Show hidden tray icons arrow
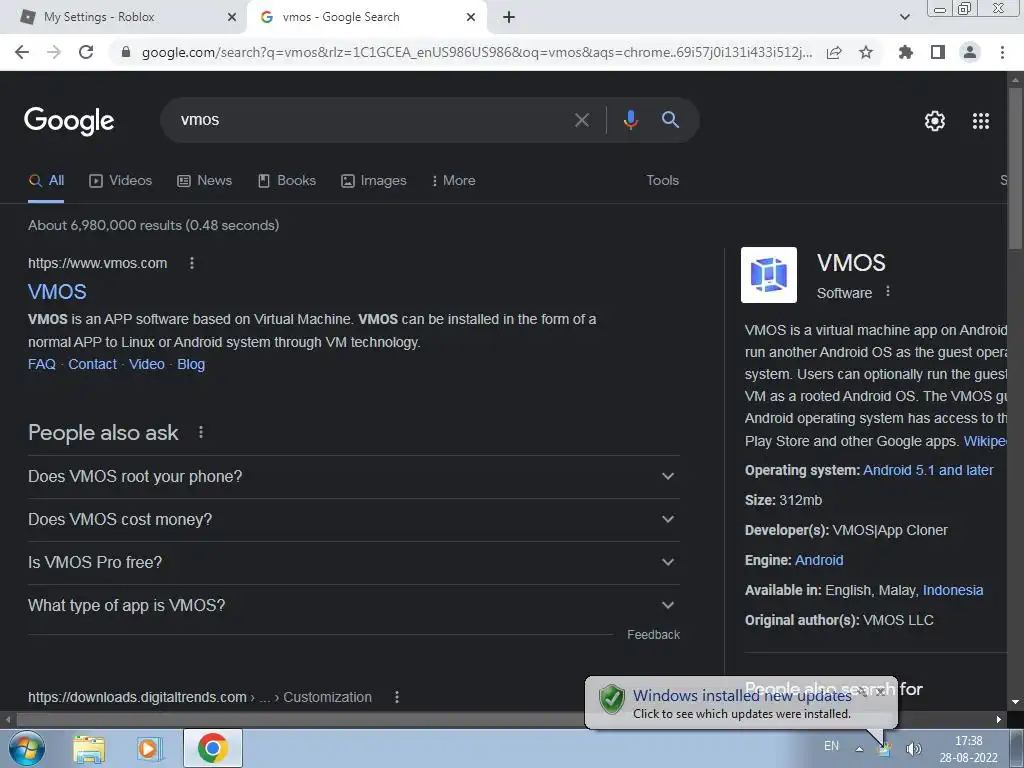The height and width of the screenshot is (768, 1024). (859, 749)
